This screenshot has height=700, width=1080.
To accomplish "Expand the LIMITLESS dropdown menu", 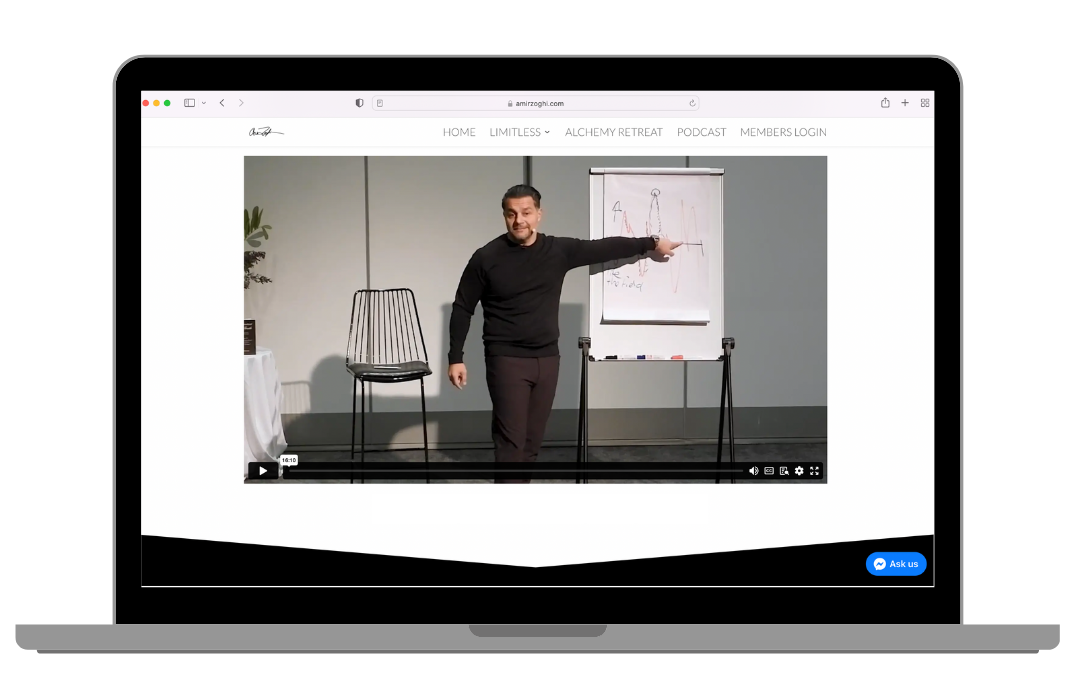I will tap(519, 132).
